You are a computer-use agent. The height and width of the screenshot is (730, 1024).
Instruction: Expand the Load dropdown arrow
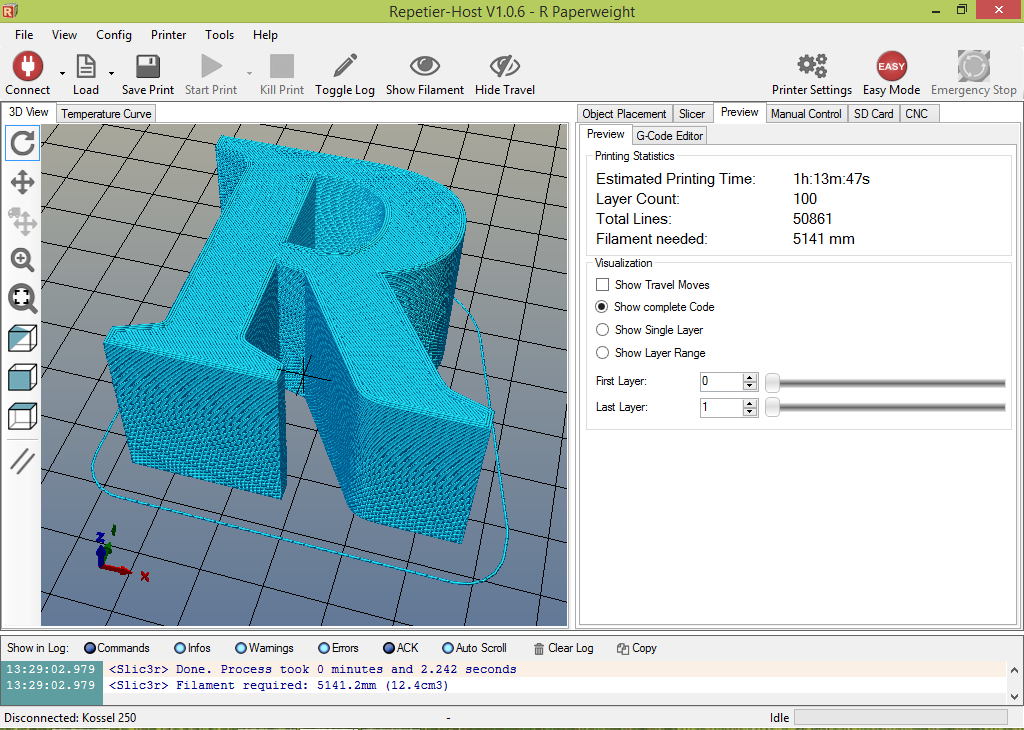(x=111, y=73)
